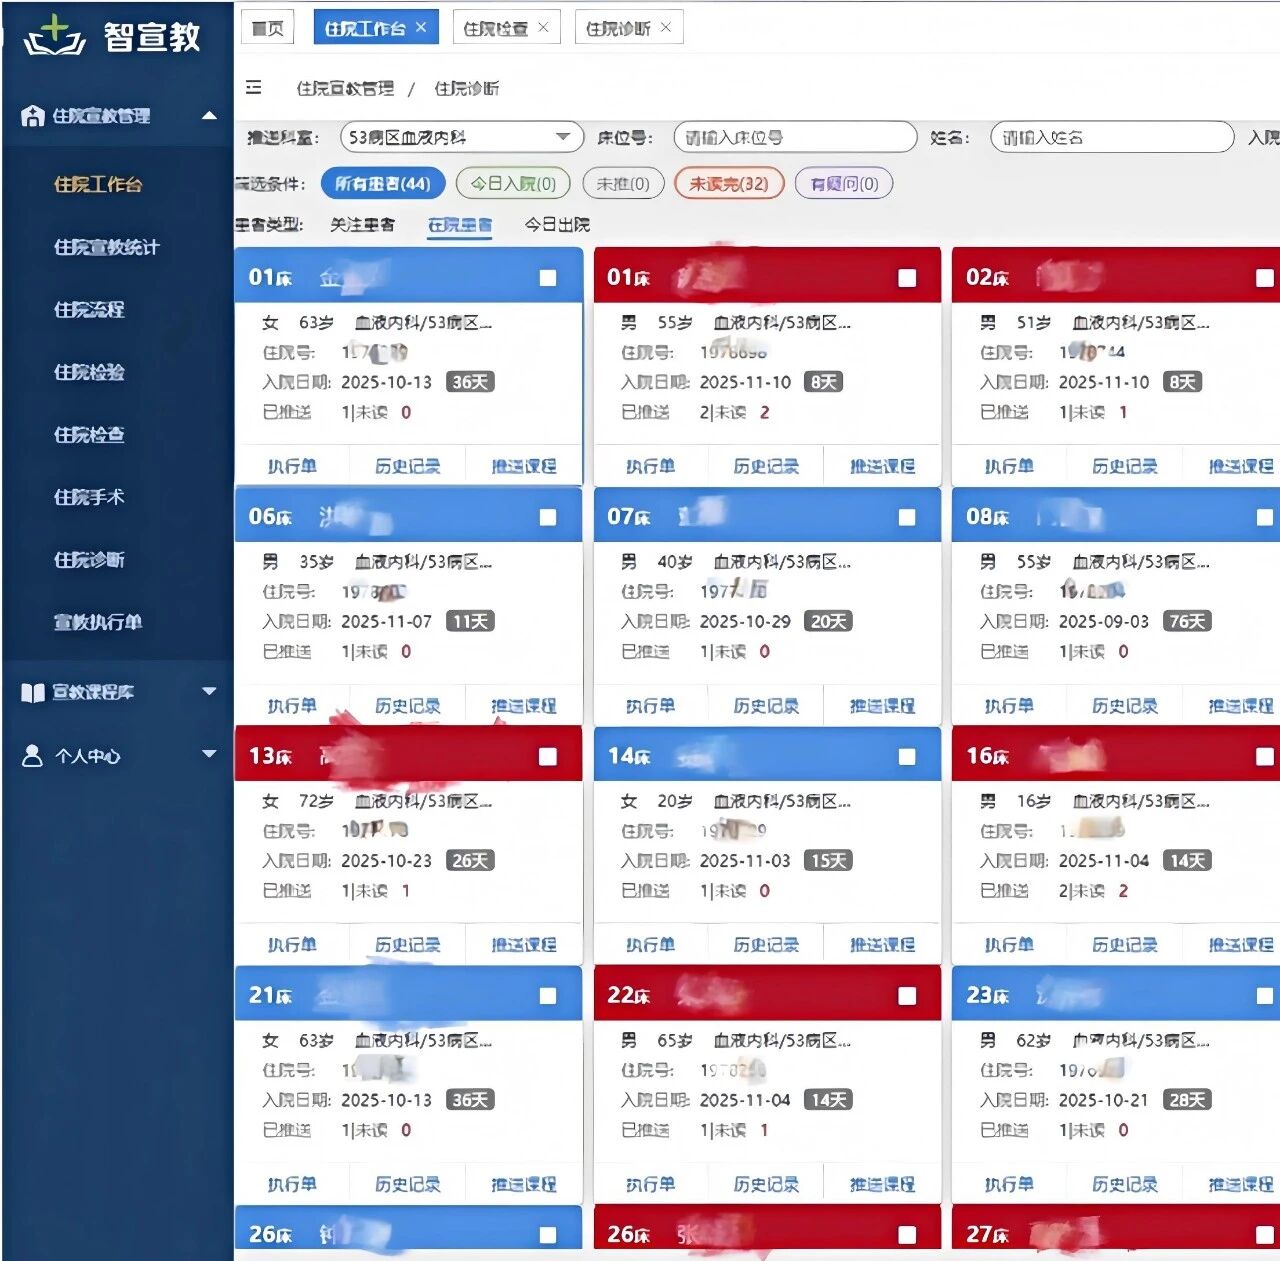Toggle the sidebar with the hamburger icon
This screenshot has width=1280, height=1261.
[x=254, y=88]
